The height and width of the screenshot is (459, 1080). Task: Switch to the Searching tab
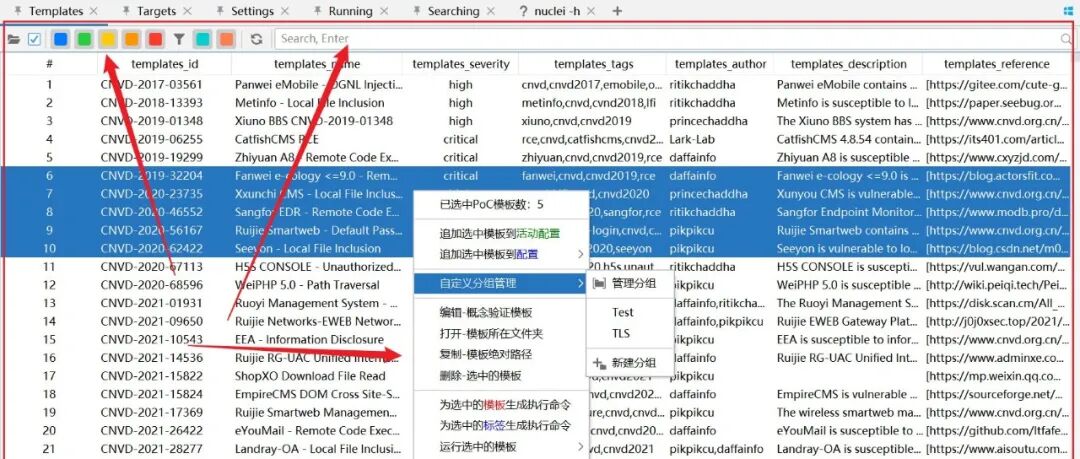tap(453, 11)
